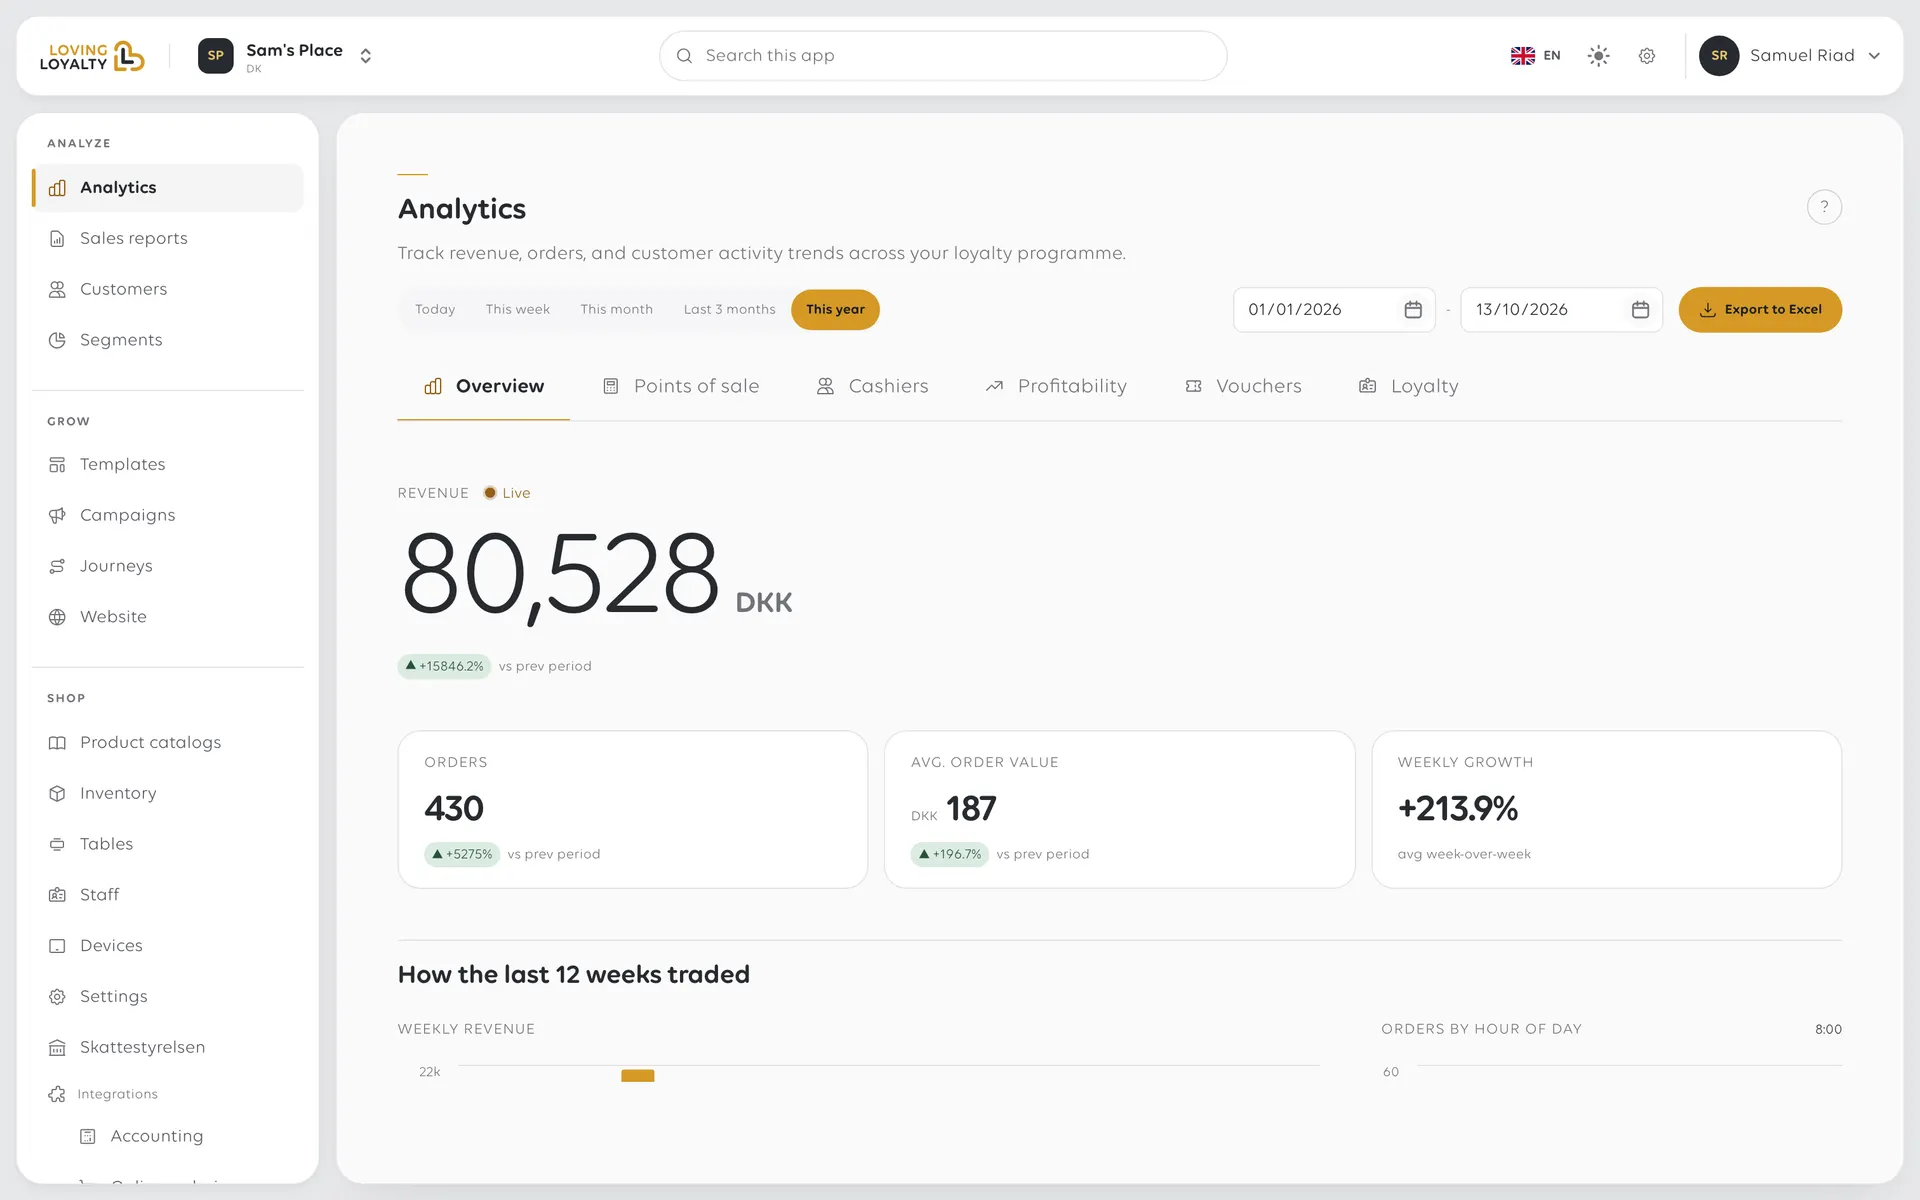This screenshot has height=1200, width=1920.
Task: Open Templates in sidebar
Action: [x=168, y=464]
